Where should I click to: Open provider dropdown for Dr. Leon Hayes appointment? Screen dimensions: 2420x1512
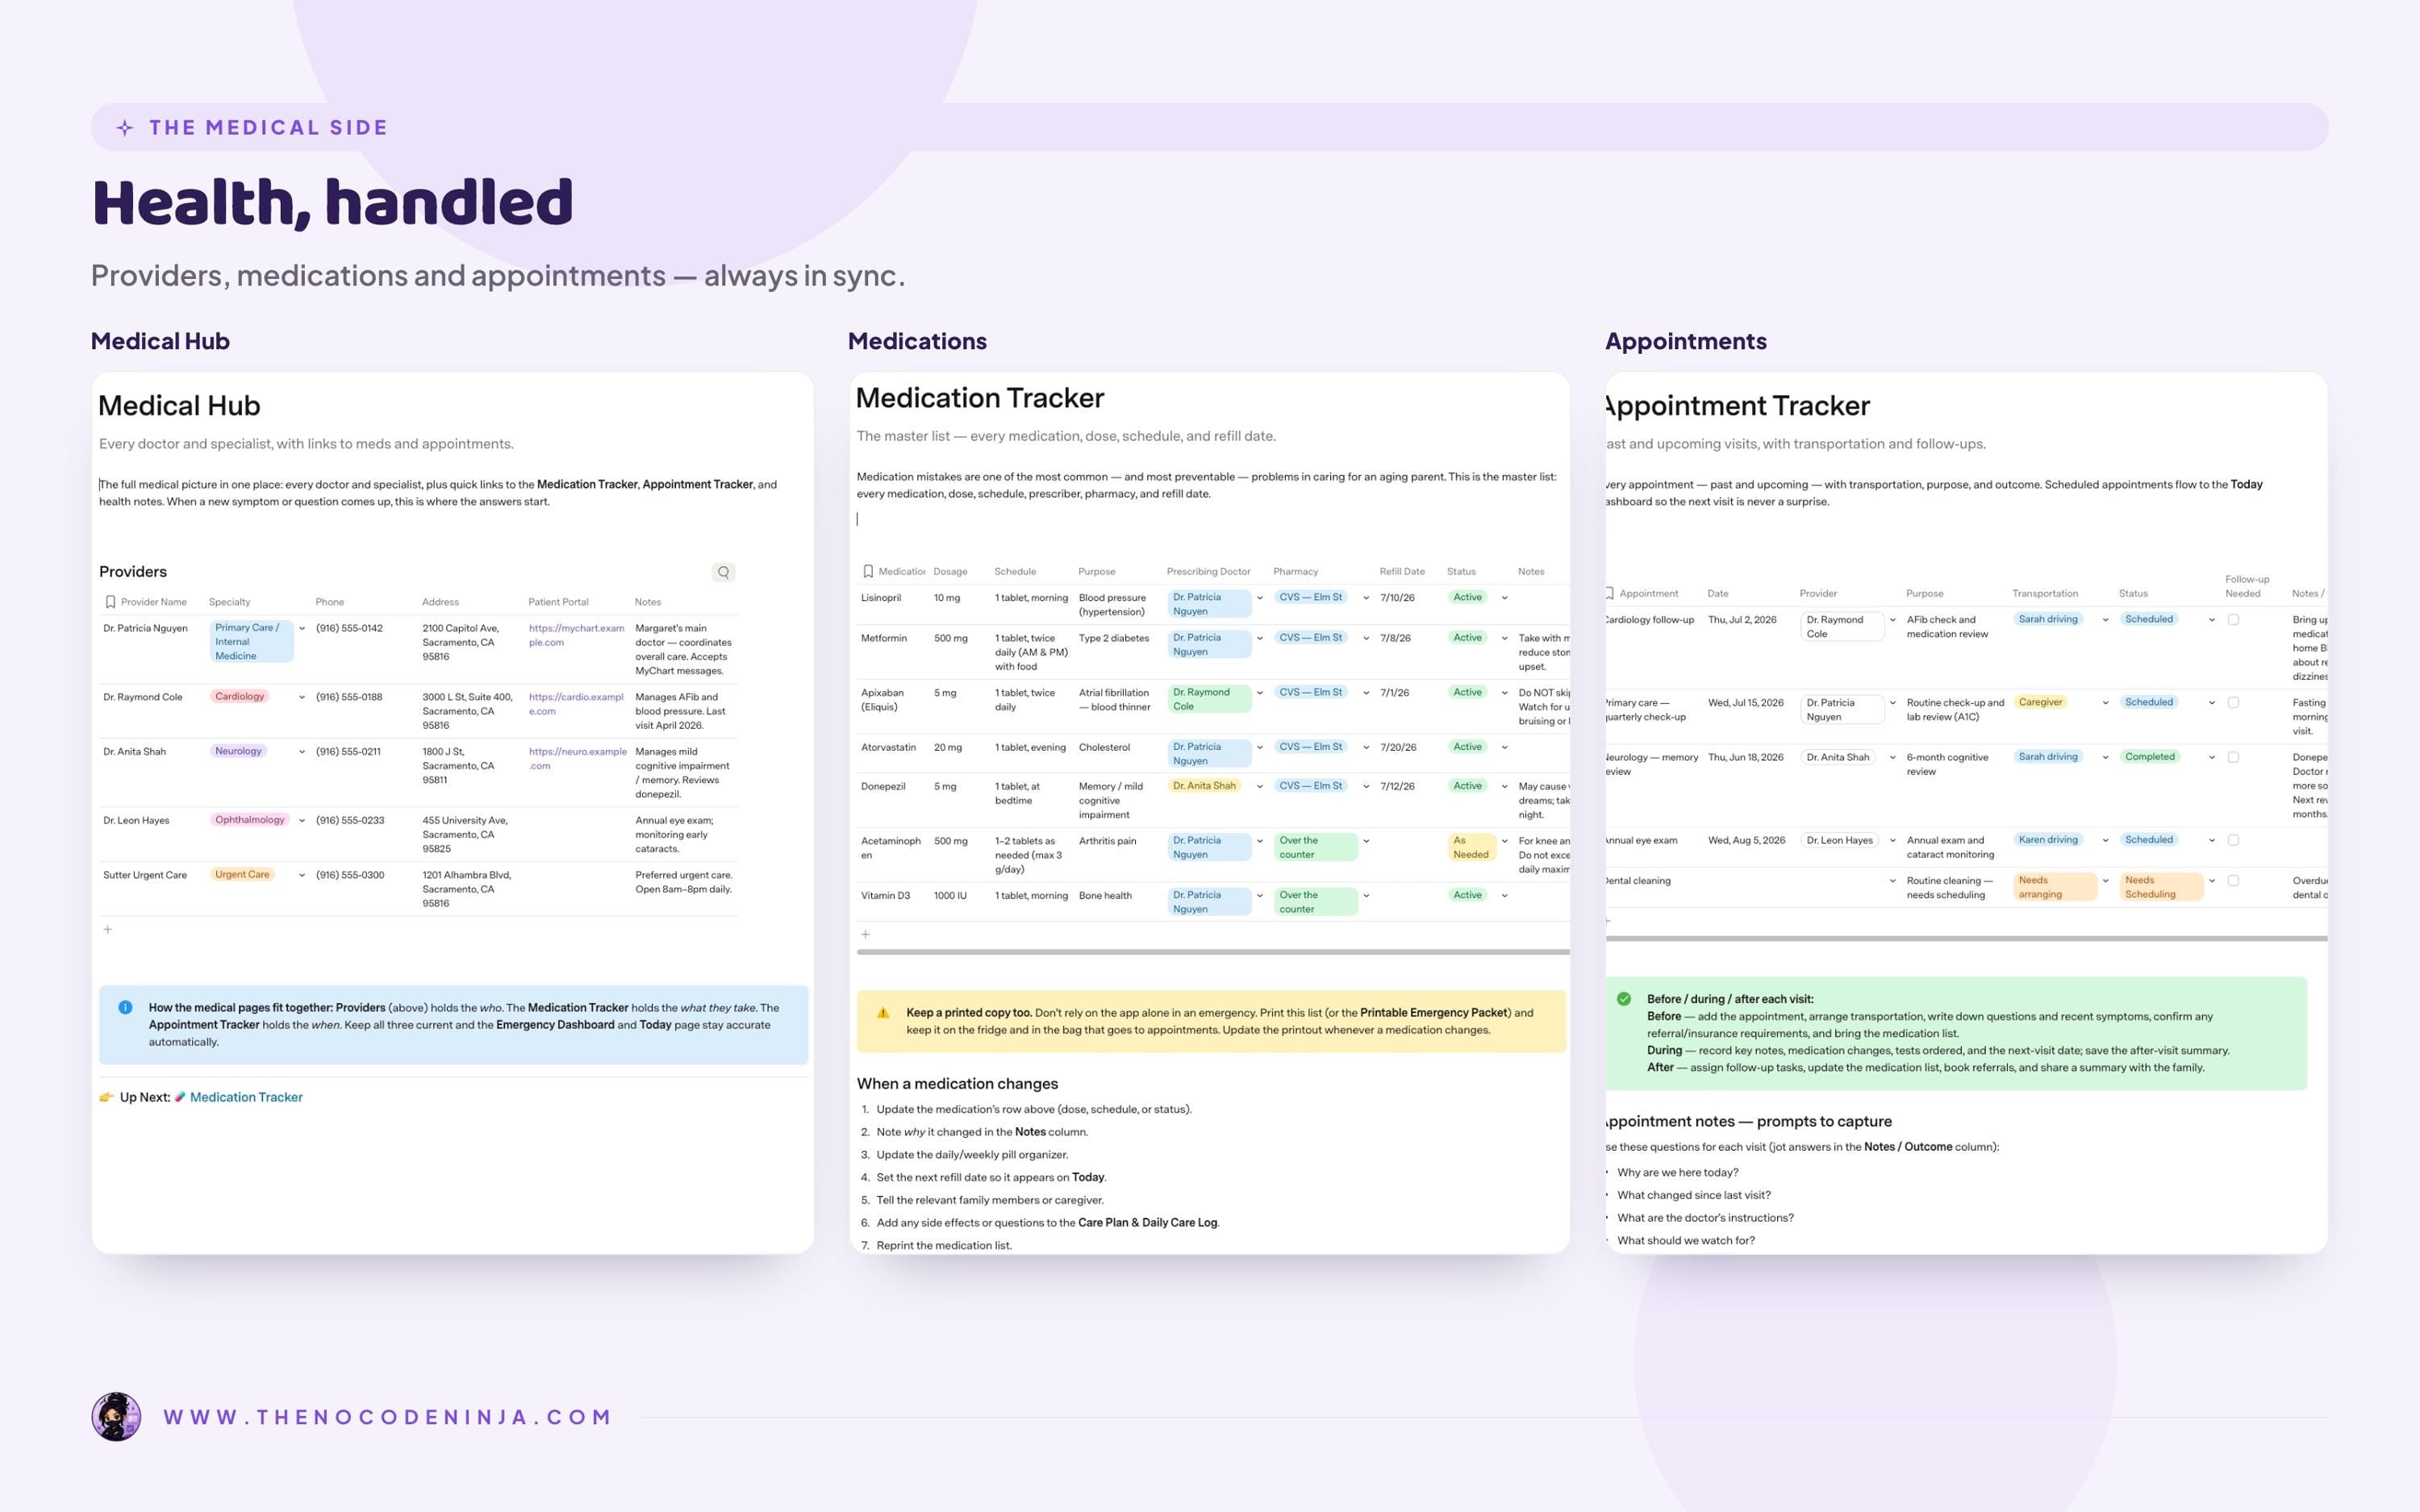[1892, 840]
